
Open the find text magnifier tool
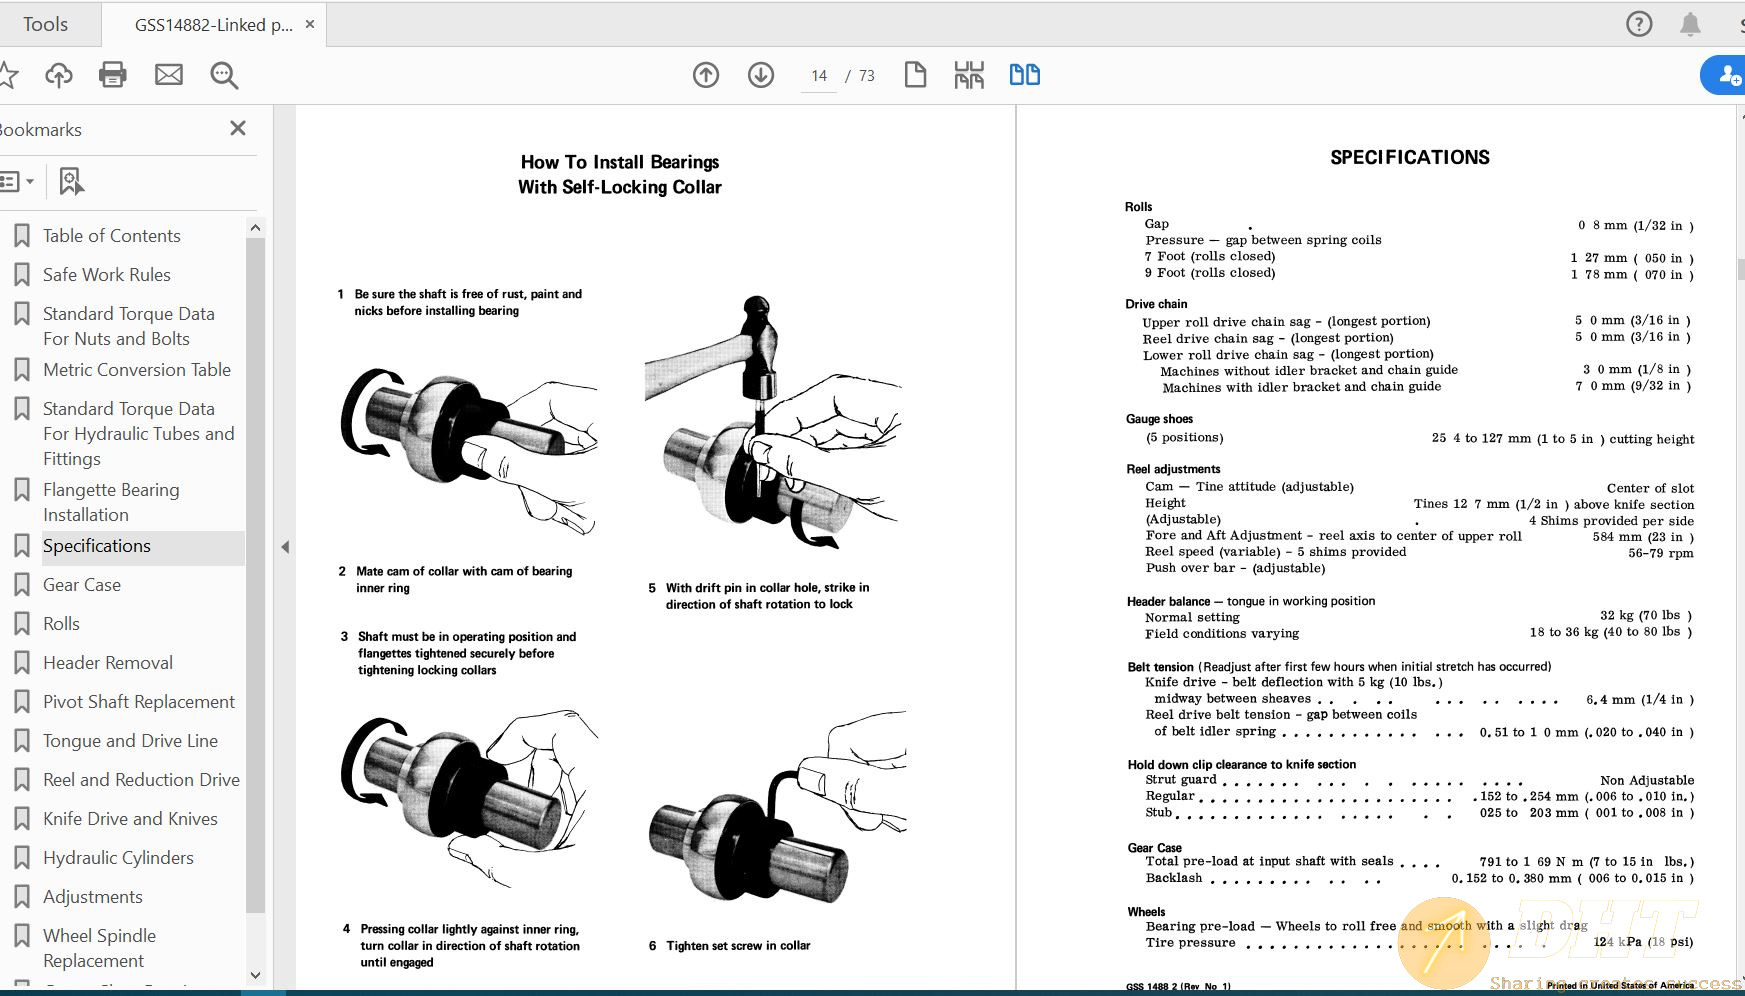click(x=224, y=75)
